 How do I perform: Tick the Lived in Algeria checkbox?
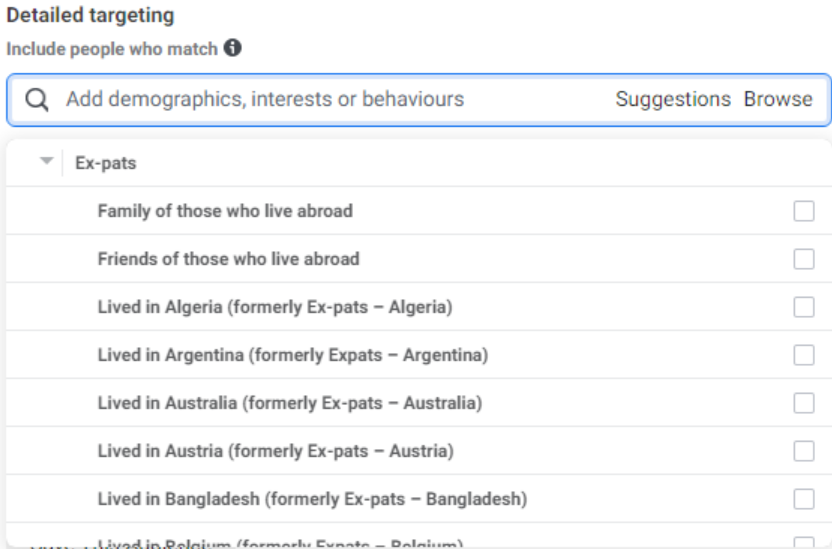[803, 307]
